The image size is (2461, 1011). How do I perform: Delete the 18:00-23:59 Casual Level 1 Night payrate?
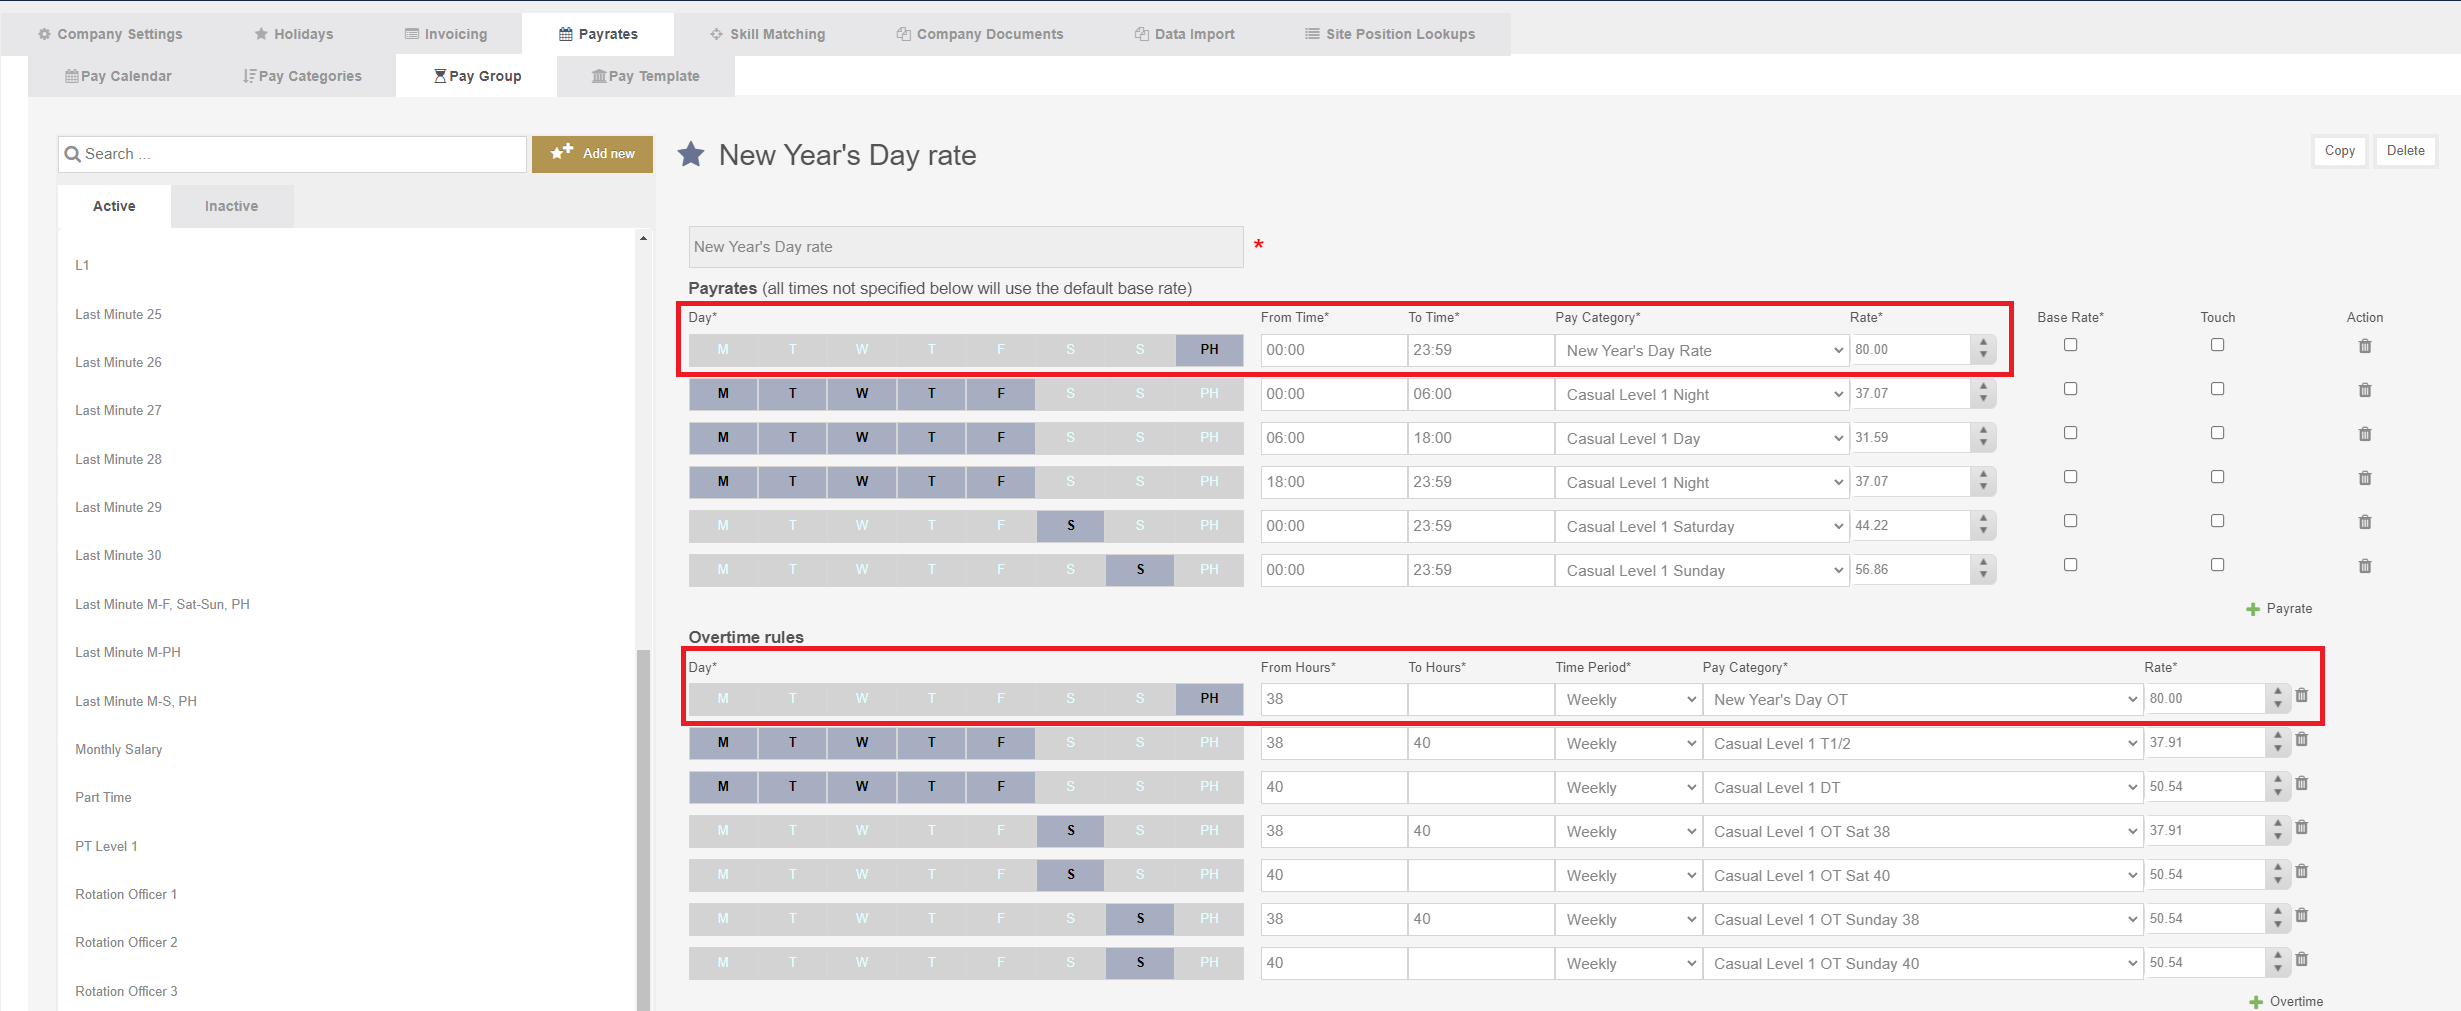(x=2364, y=478)
